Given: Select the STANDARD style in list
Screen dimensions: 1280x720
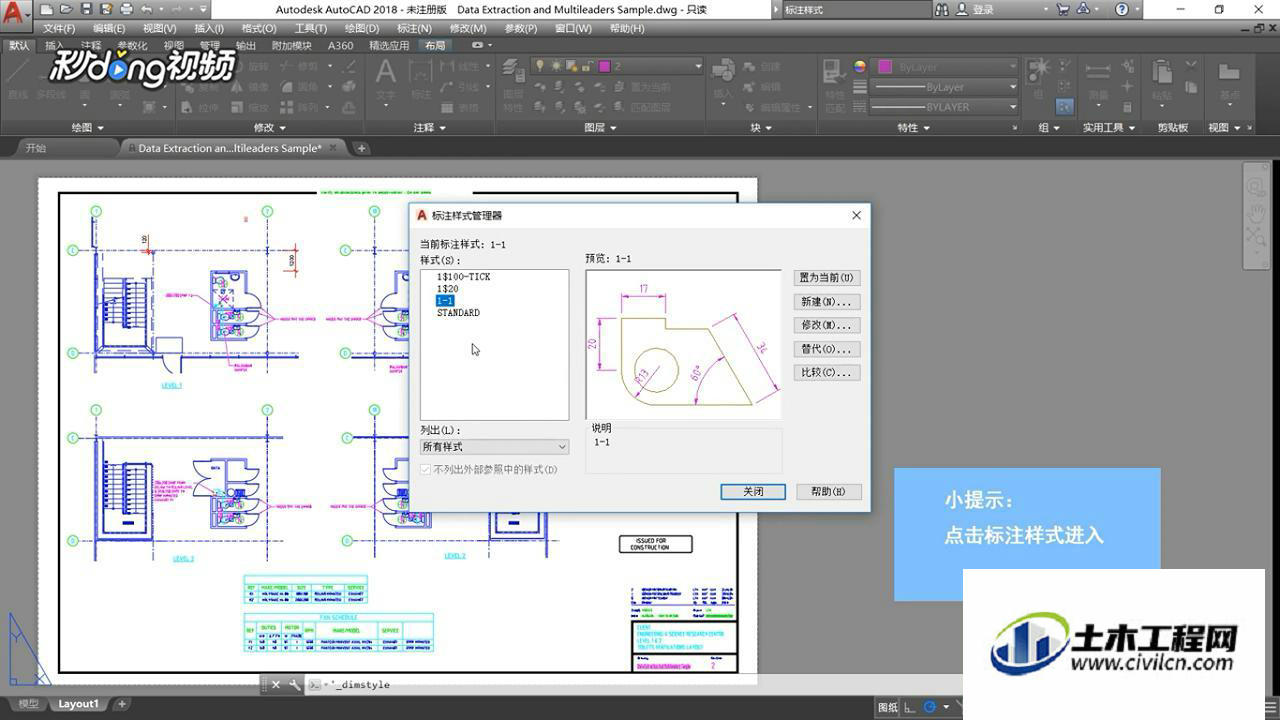Looking at the screenshot, I should point(458,313).
